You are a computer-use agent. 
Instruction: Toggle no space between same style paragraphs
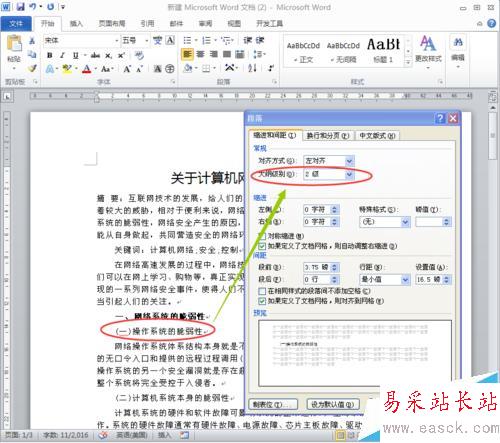point(262,291)
